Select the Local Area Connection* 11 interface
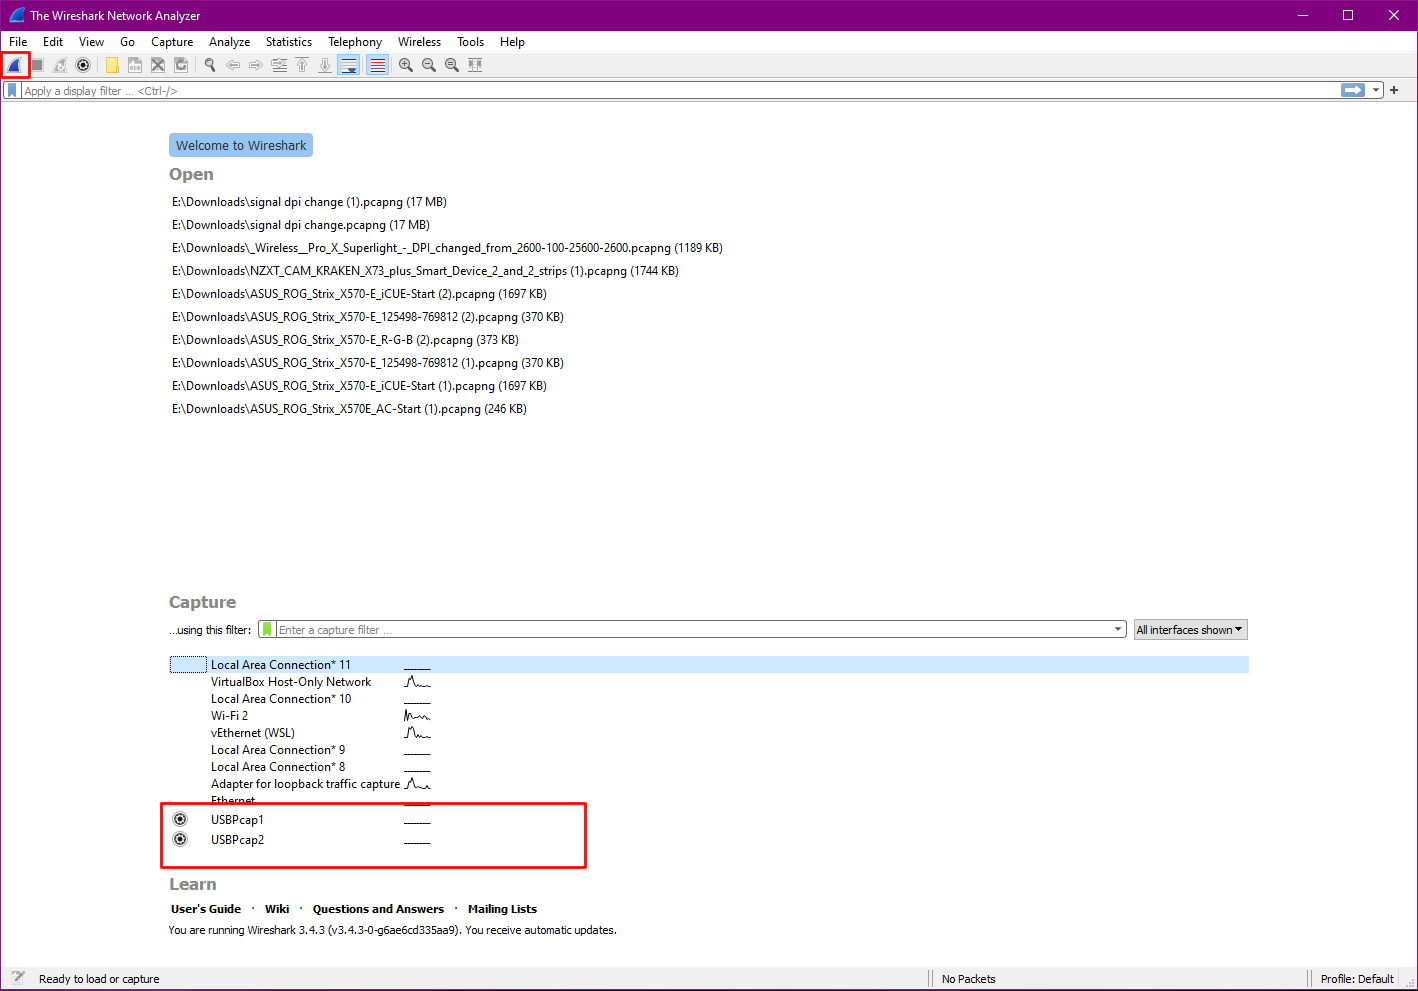This screenshot has width=1418, height=991. coord(709,665)
